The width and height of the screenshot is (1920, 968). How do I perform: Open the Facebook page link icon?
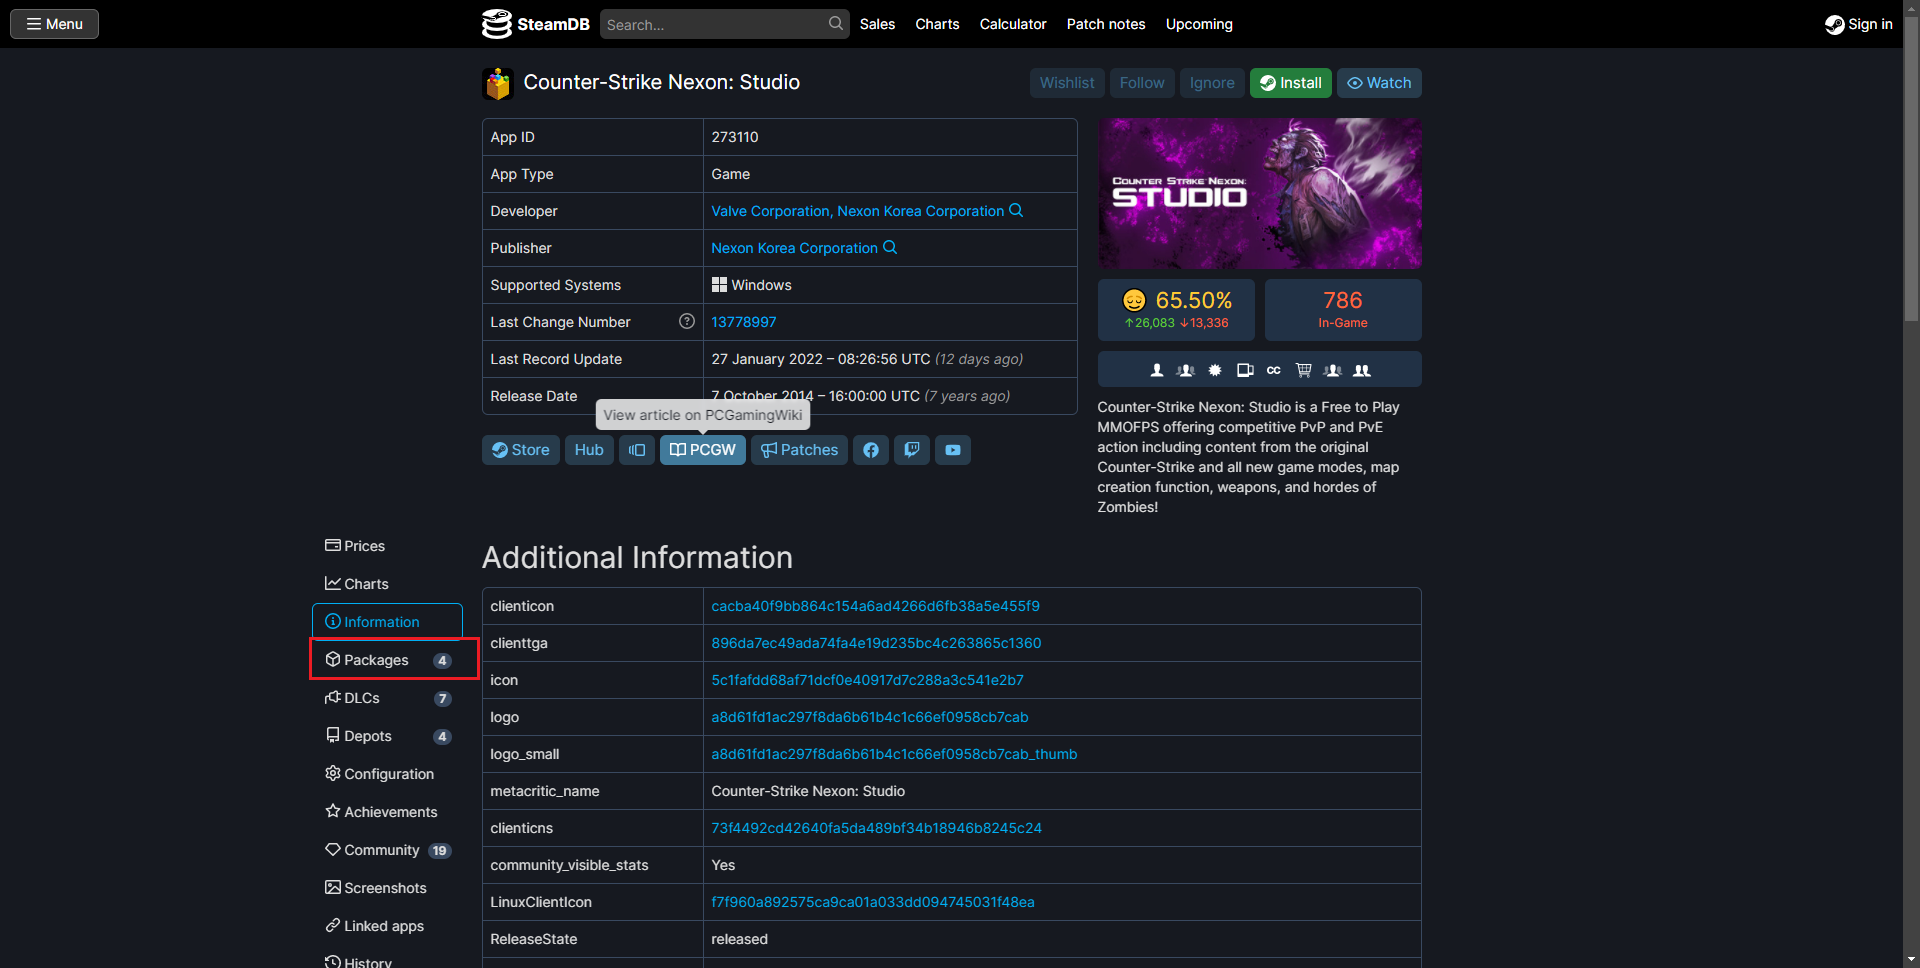pos(870,450)
